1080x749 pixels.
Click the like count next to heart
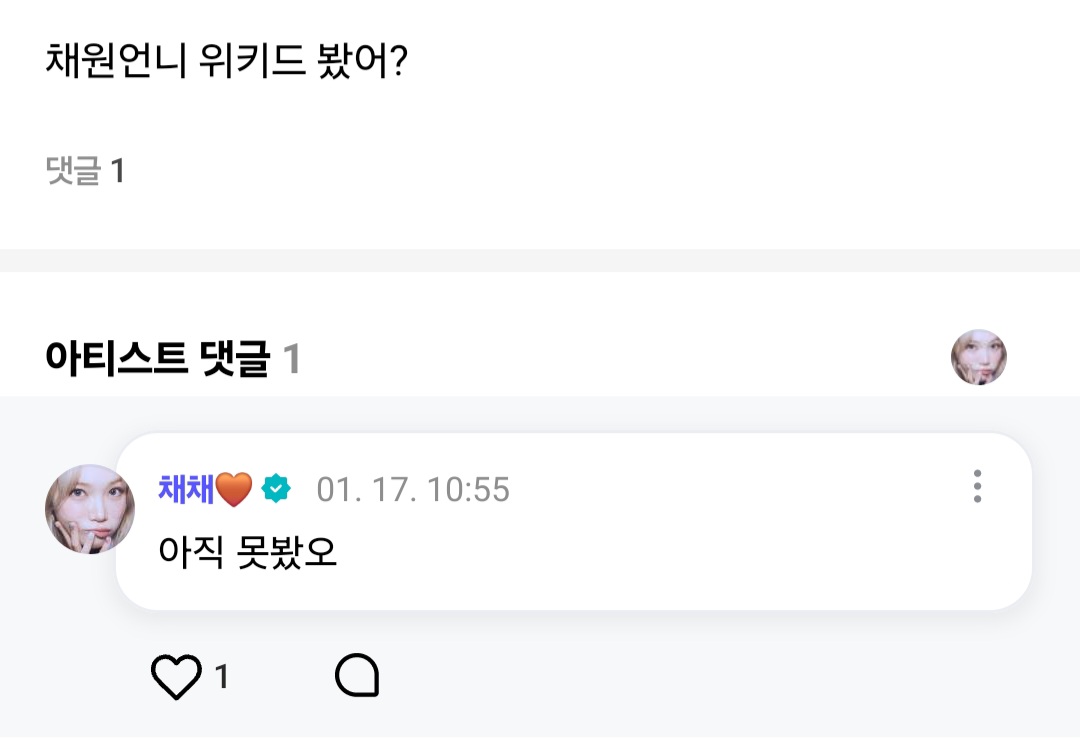pos(222,678)
